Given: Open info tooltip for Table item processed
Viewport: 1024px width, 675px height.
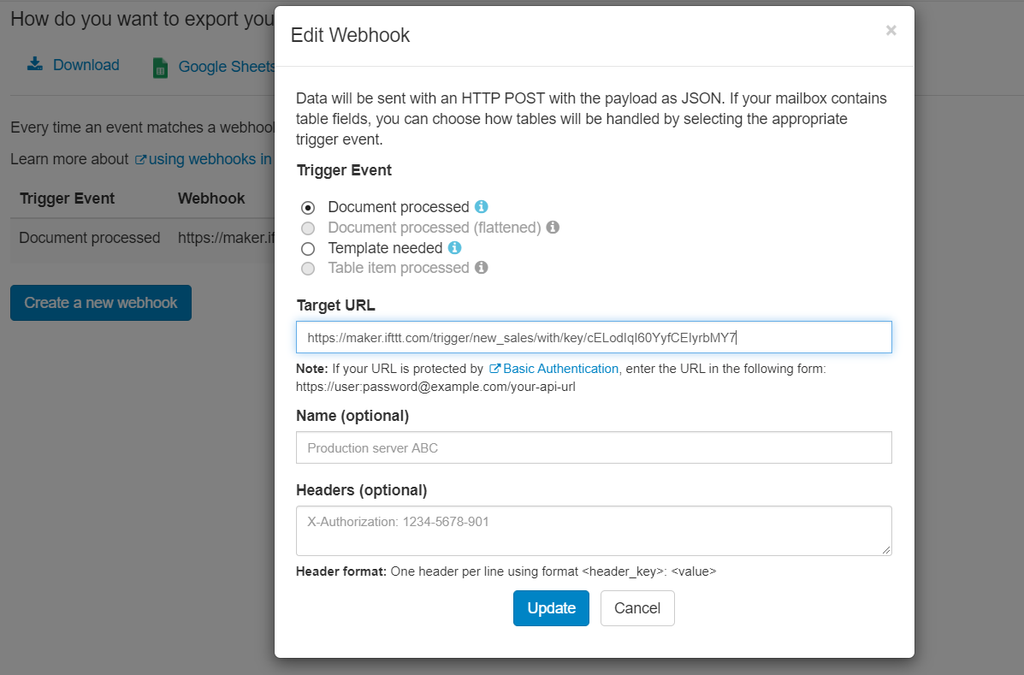Looking at the screenshot, I should point(480,267).
